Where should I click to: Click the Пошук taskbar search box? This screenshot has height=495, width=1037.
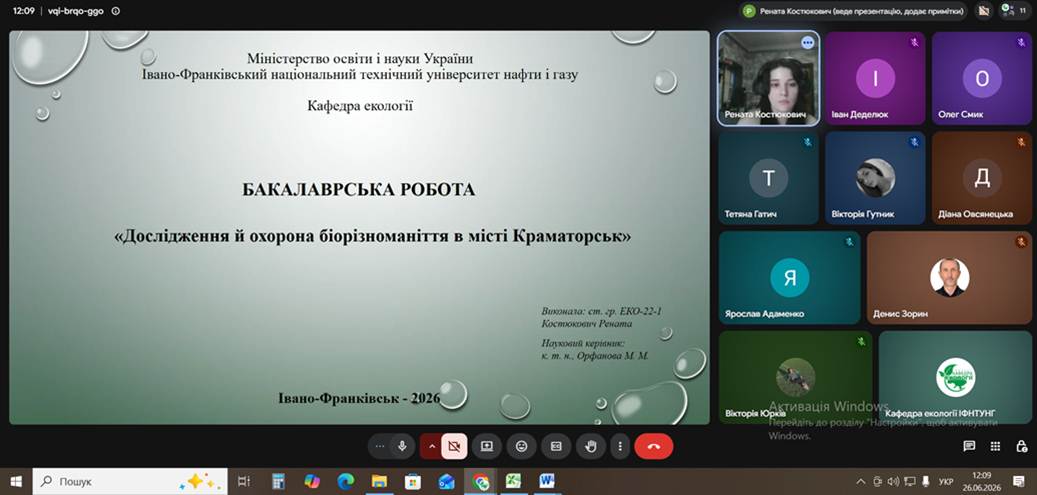point(130,482)
